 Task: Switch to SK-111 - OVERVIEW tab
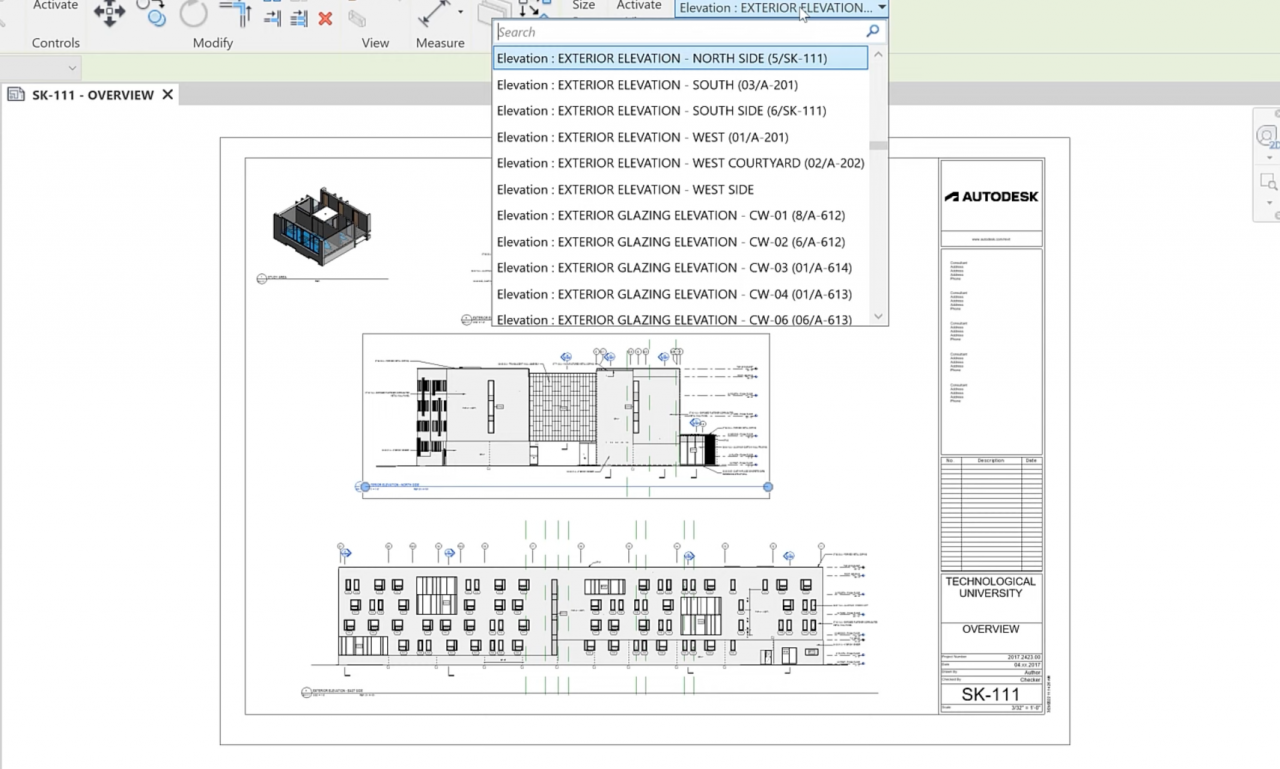pyautogui.click(x=92, y=95)
